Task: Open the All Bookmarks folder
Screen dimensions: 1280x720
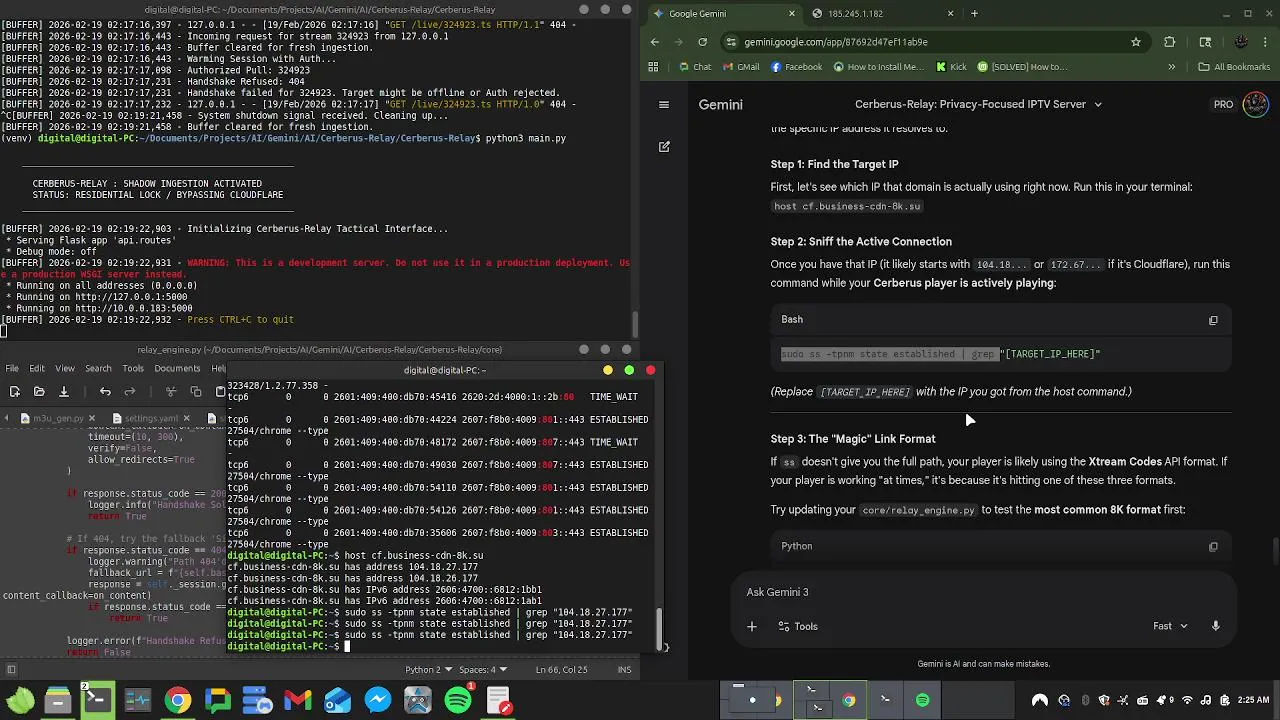Action: (1234, 67)
